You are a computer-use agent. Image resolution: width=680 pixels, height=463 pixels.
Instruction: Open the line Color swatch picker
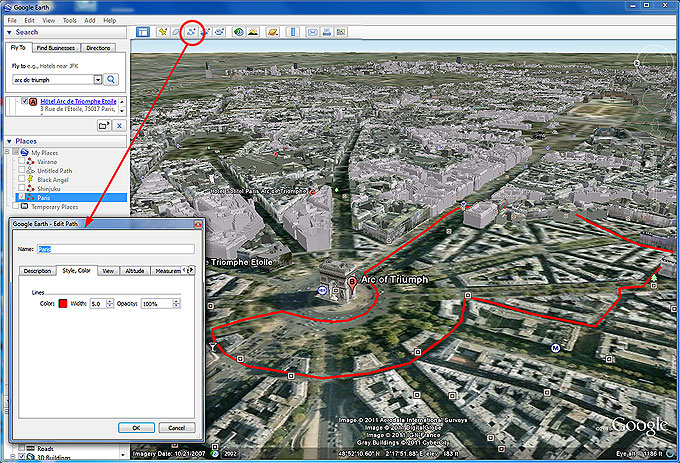click(x=63, y=303)
